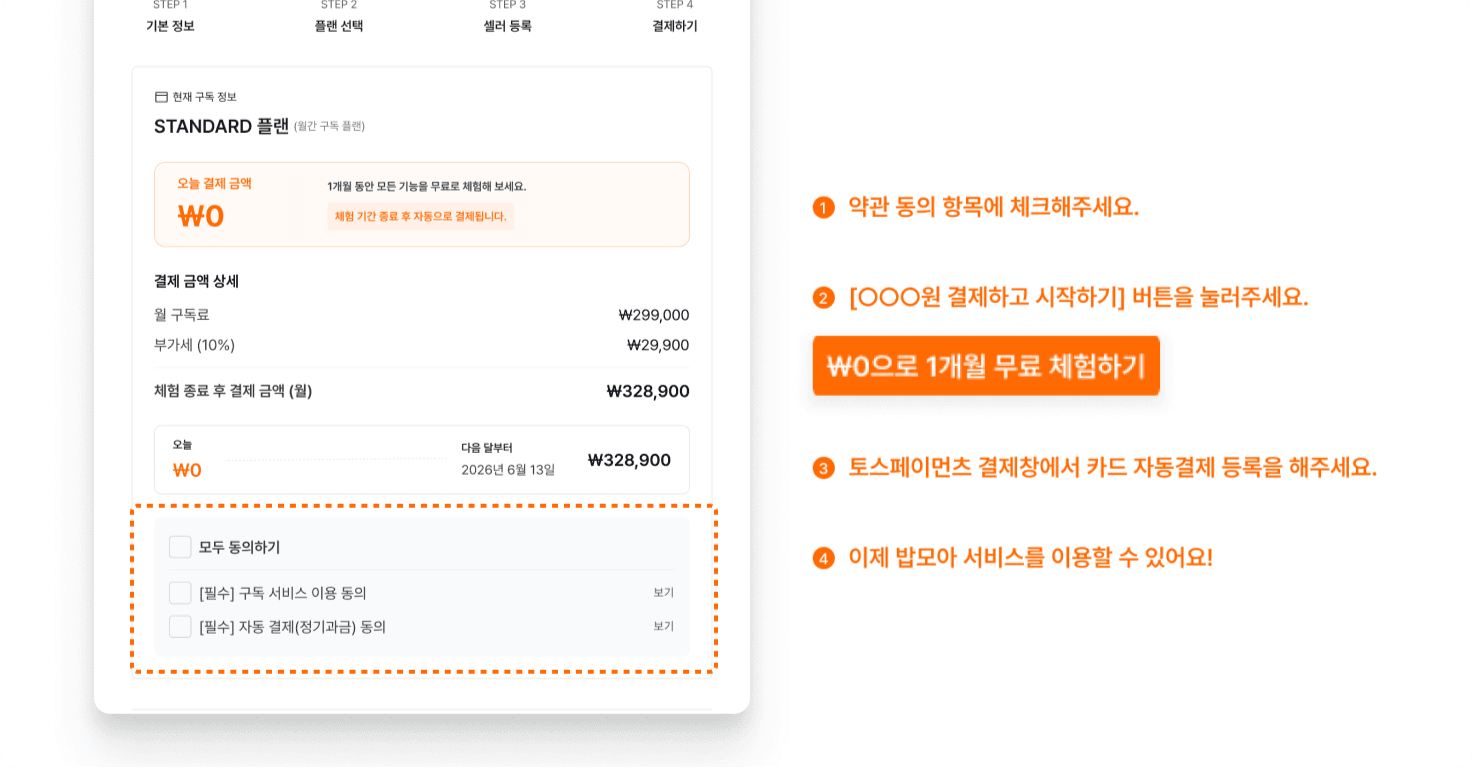Click 1개월 동안 모든 기능을 무료로 text

pos(427,186)
